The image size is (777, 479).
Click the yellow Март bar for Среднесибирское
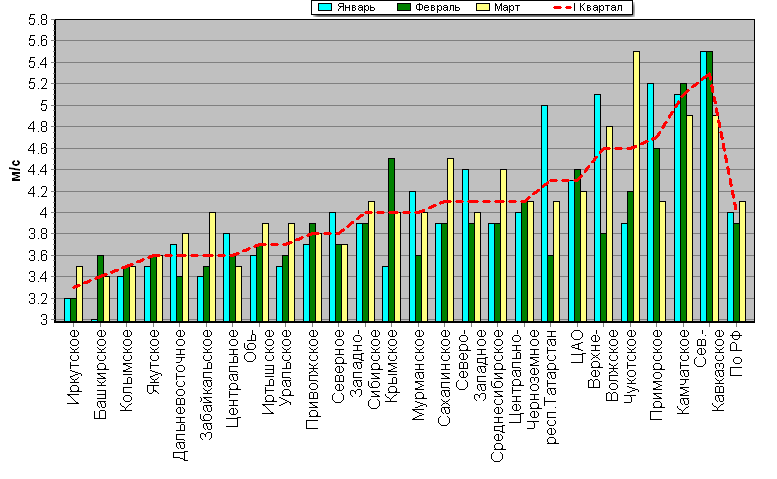(503, 245)
